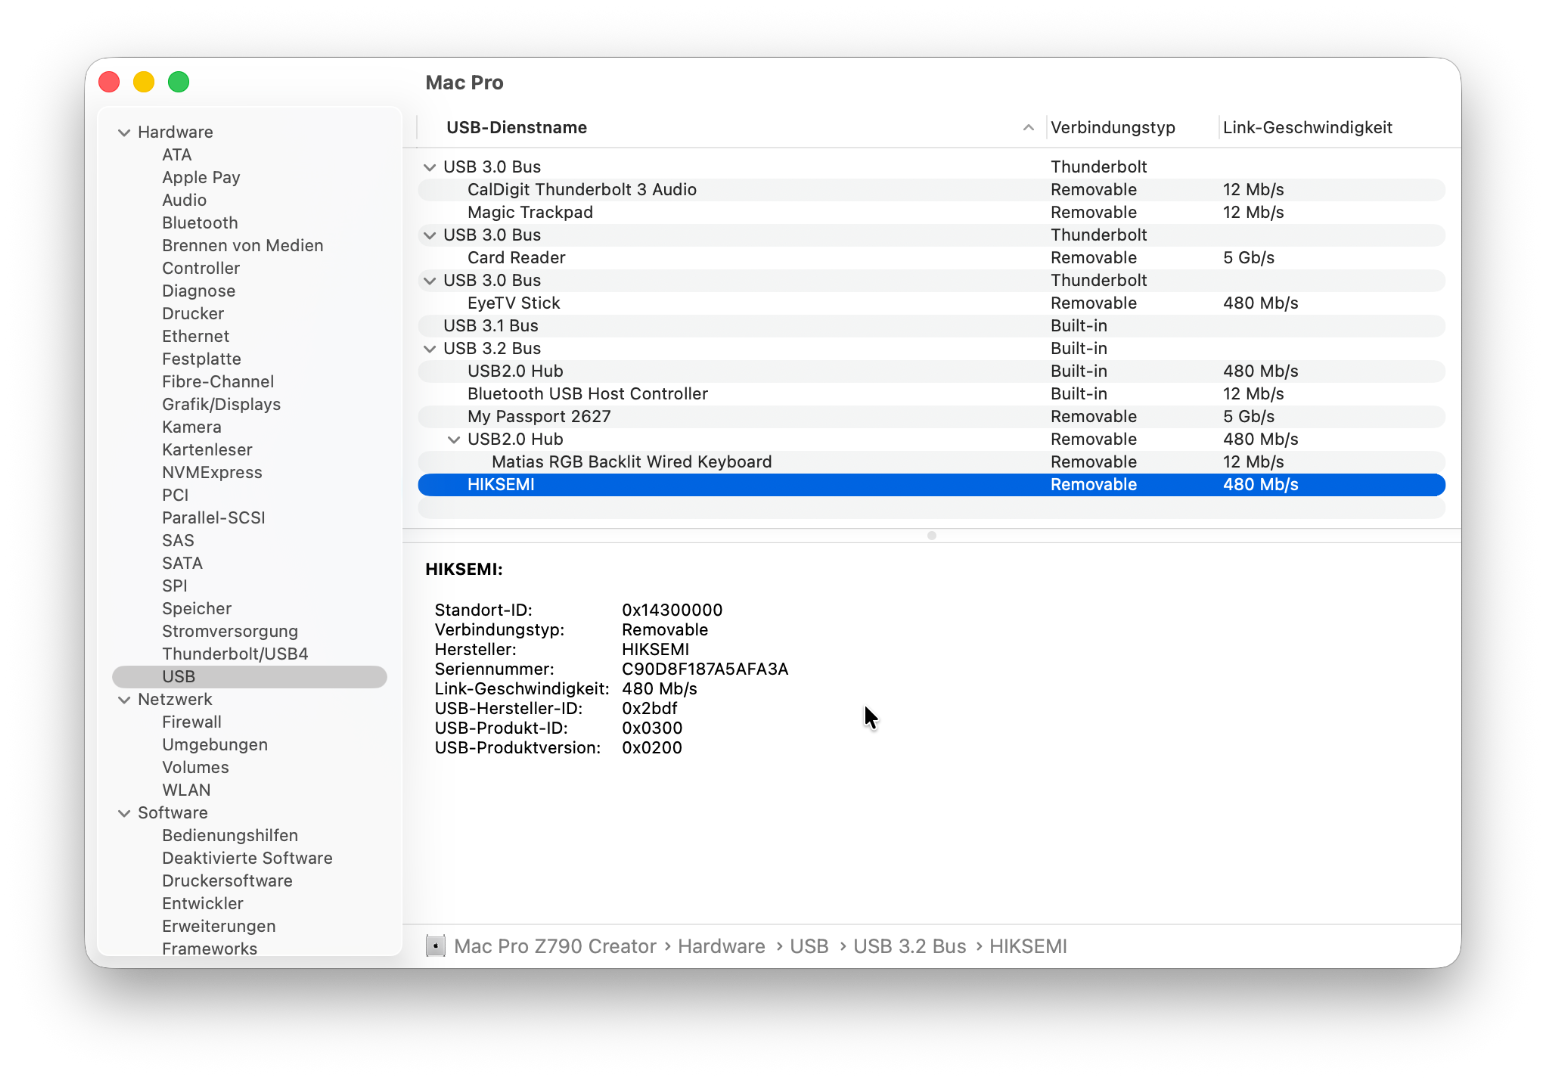The height and width of the screenshot is (1080, 1545).
Task: Select Magic Trackpad device row
Action: pyautogui.click(x=932, y=213)
